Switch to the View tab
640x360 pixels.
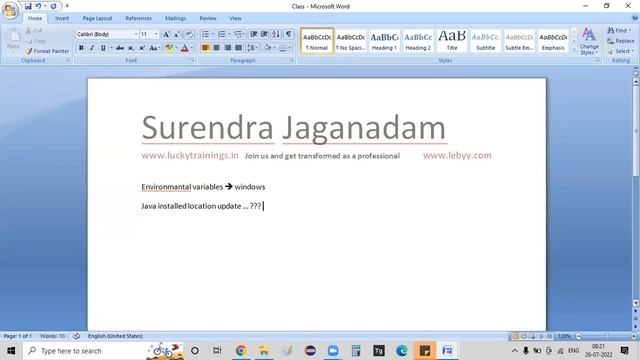235,18
